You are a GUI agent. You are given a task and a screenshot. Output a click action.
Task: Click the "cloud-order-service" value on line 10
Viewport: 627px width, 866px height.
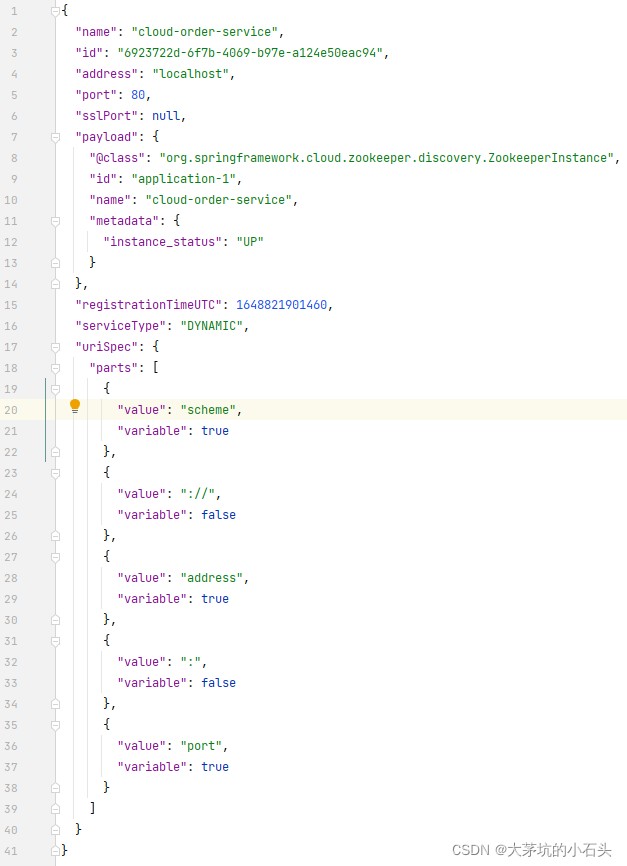219,200
